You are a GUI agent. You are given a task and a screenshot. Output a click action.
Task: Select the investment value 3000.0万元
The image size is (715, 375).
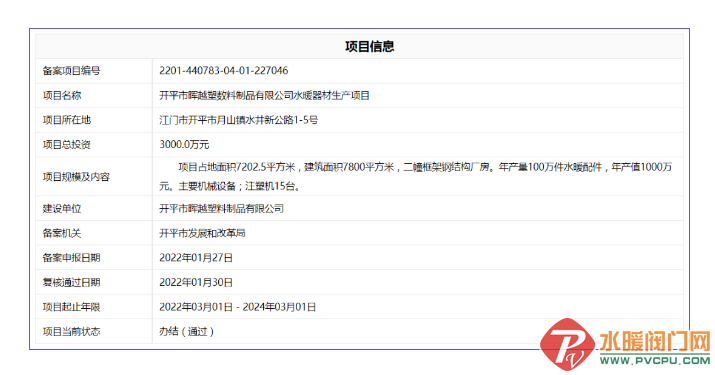(184, 145)
